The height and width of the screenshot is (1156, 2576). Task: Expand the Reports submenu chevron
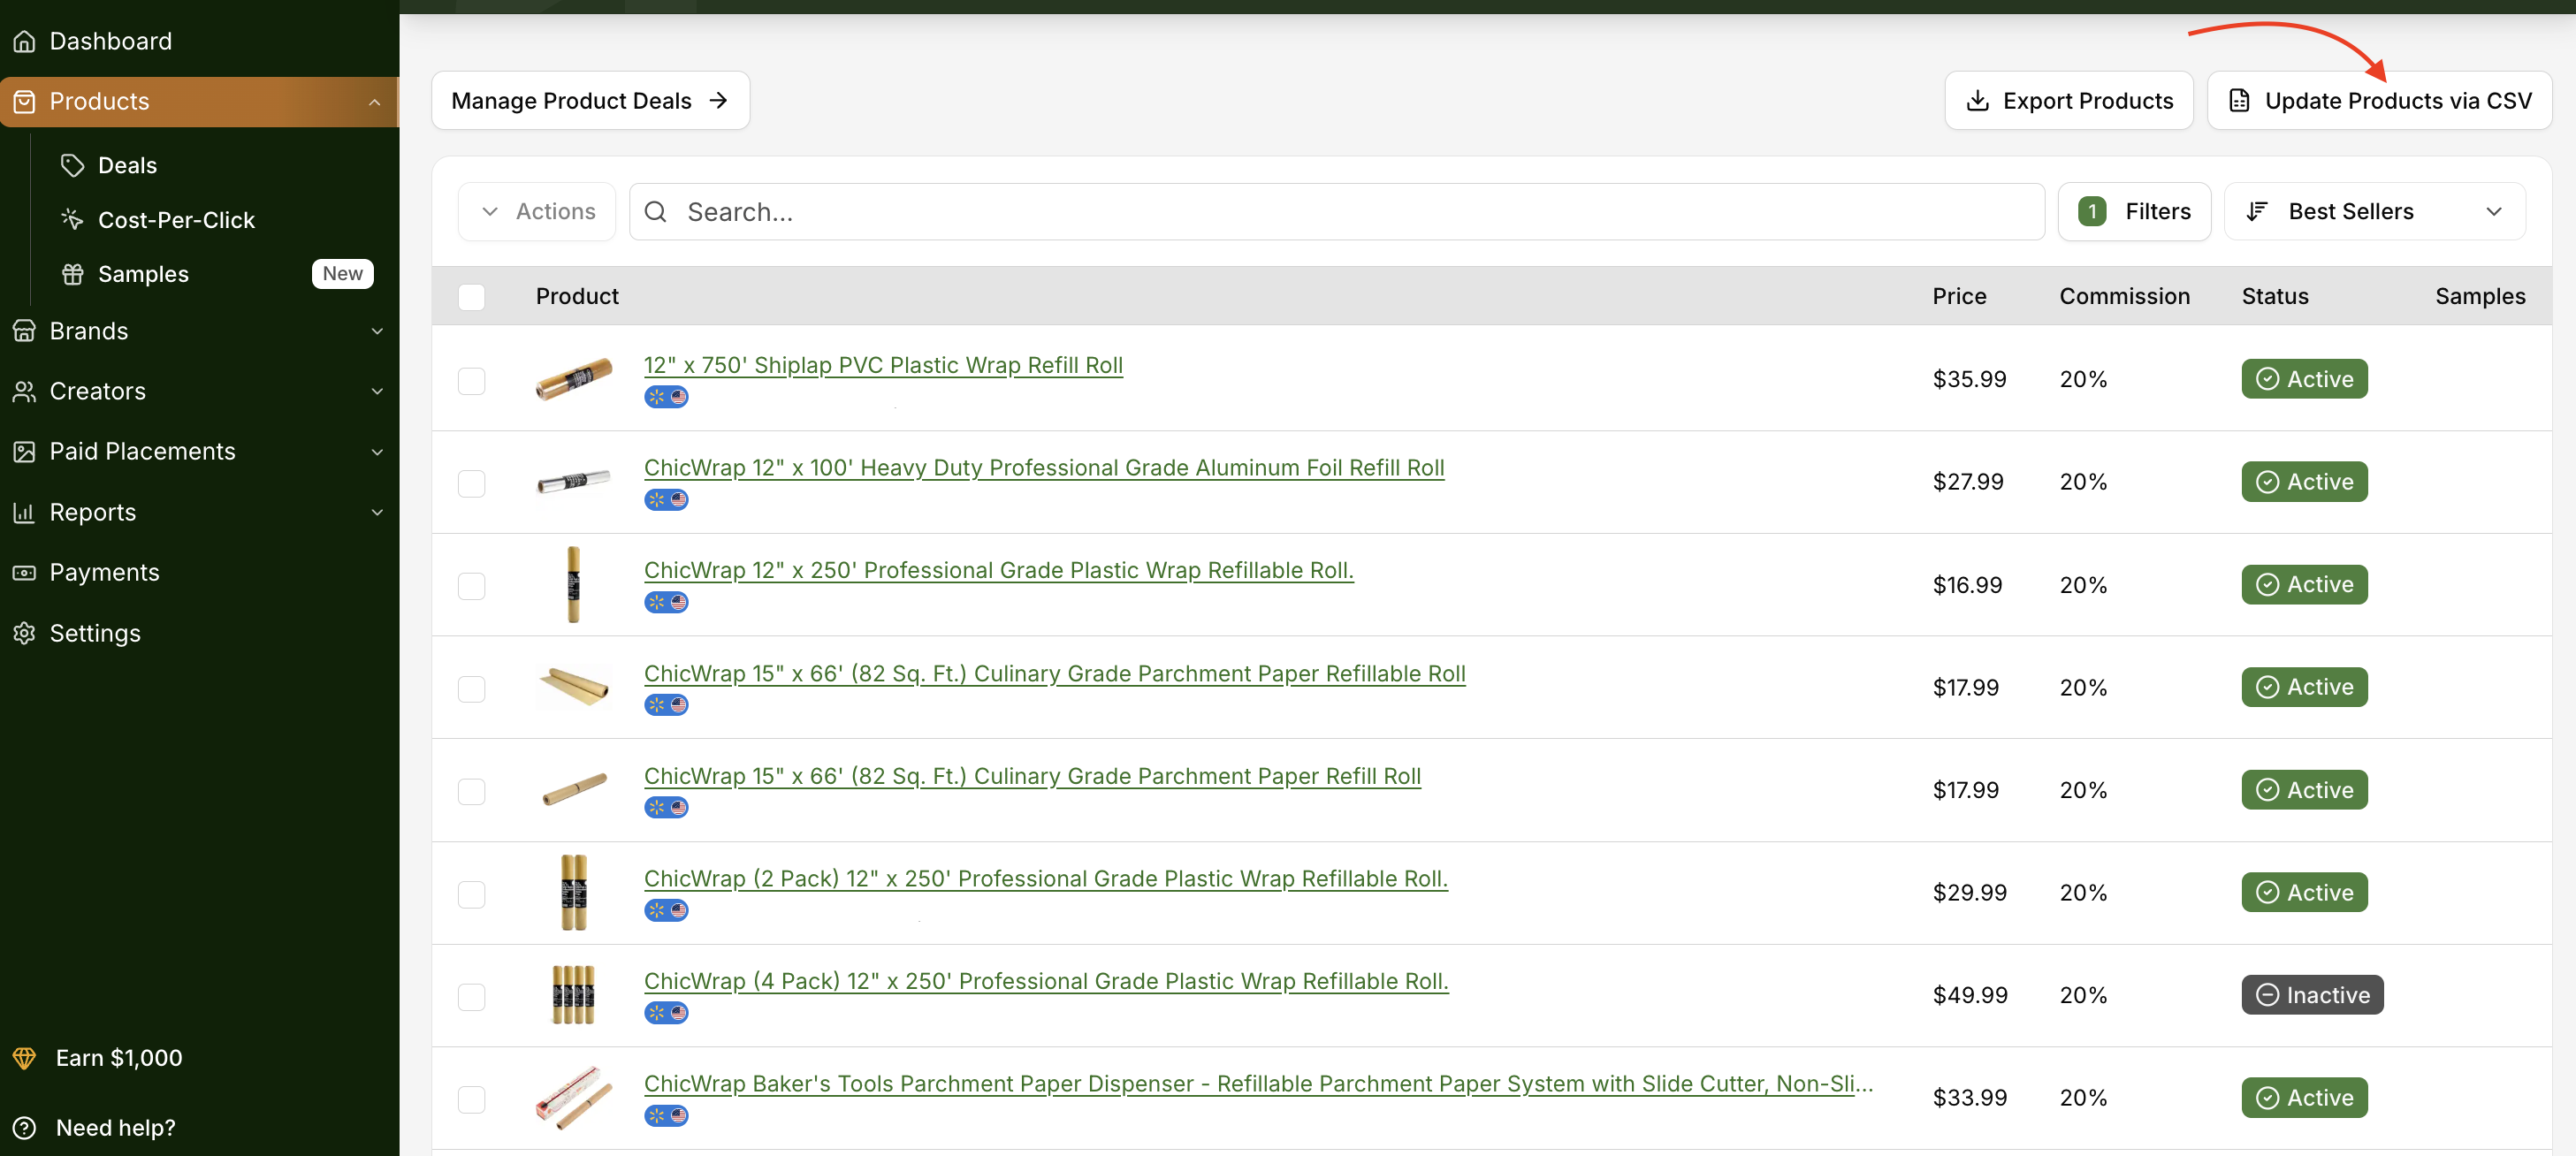pos(377,512)
